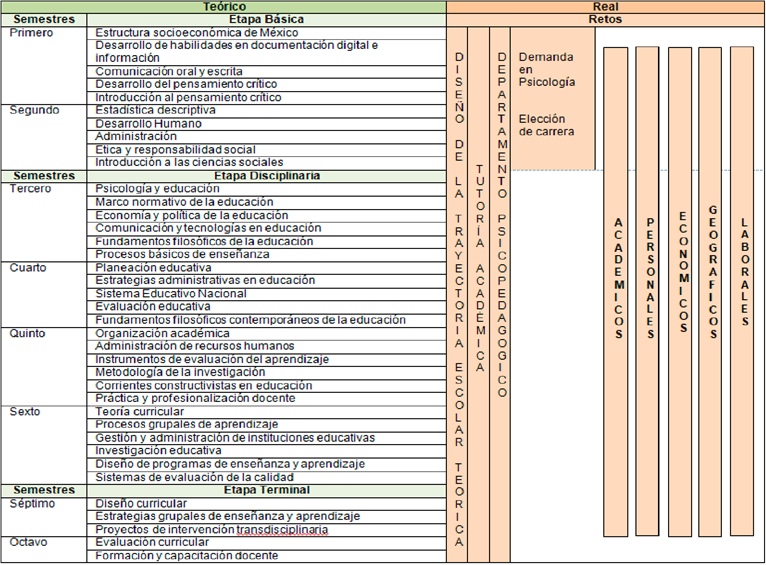Click the Teórico header cell
Image resolution: width=766 pixels, height=565 pixels.
(224, 6)
